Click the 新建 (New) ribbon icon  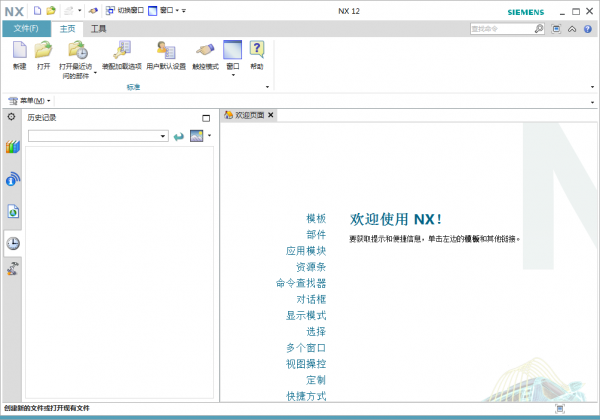tap(20, 55)
